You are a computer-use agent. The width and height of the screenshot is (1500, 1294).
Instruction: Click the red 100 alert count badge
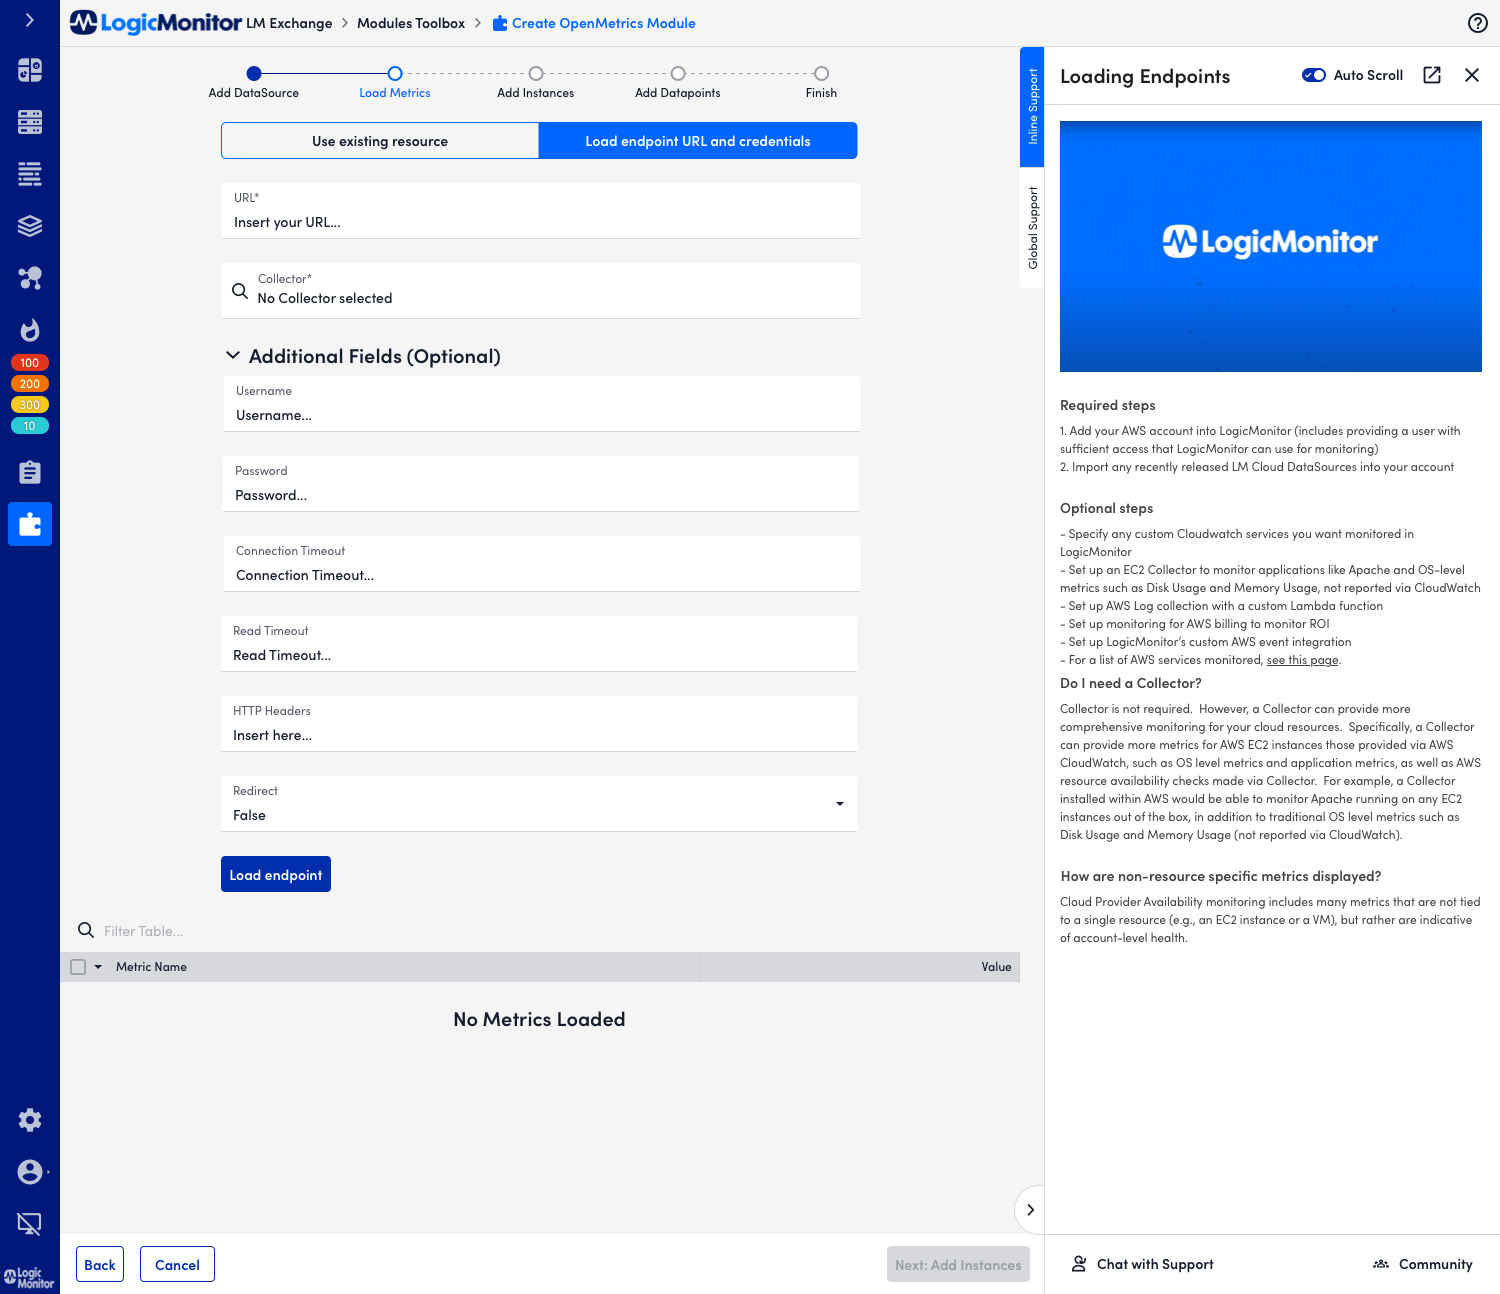pos(30,363)
